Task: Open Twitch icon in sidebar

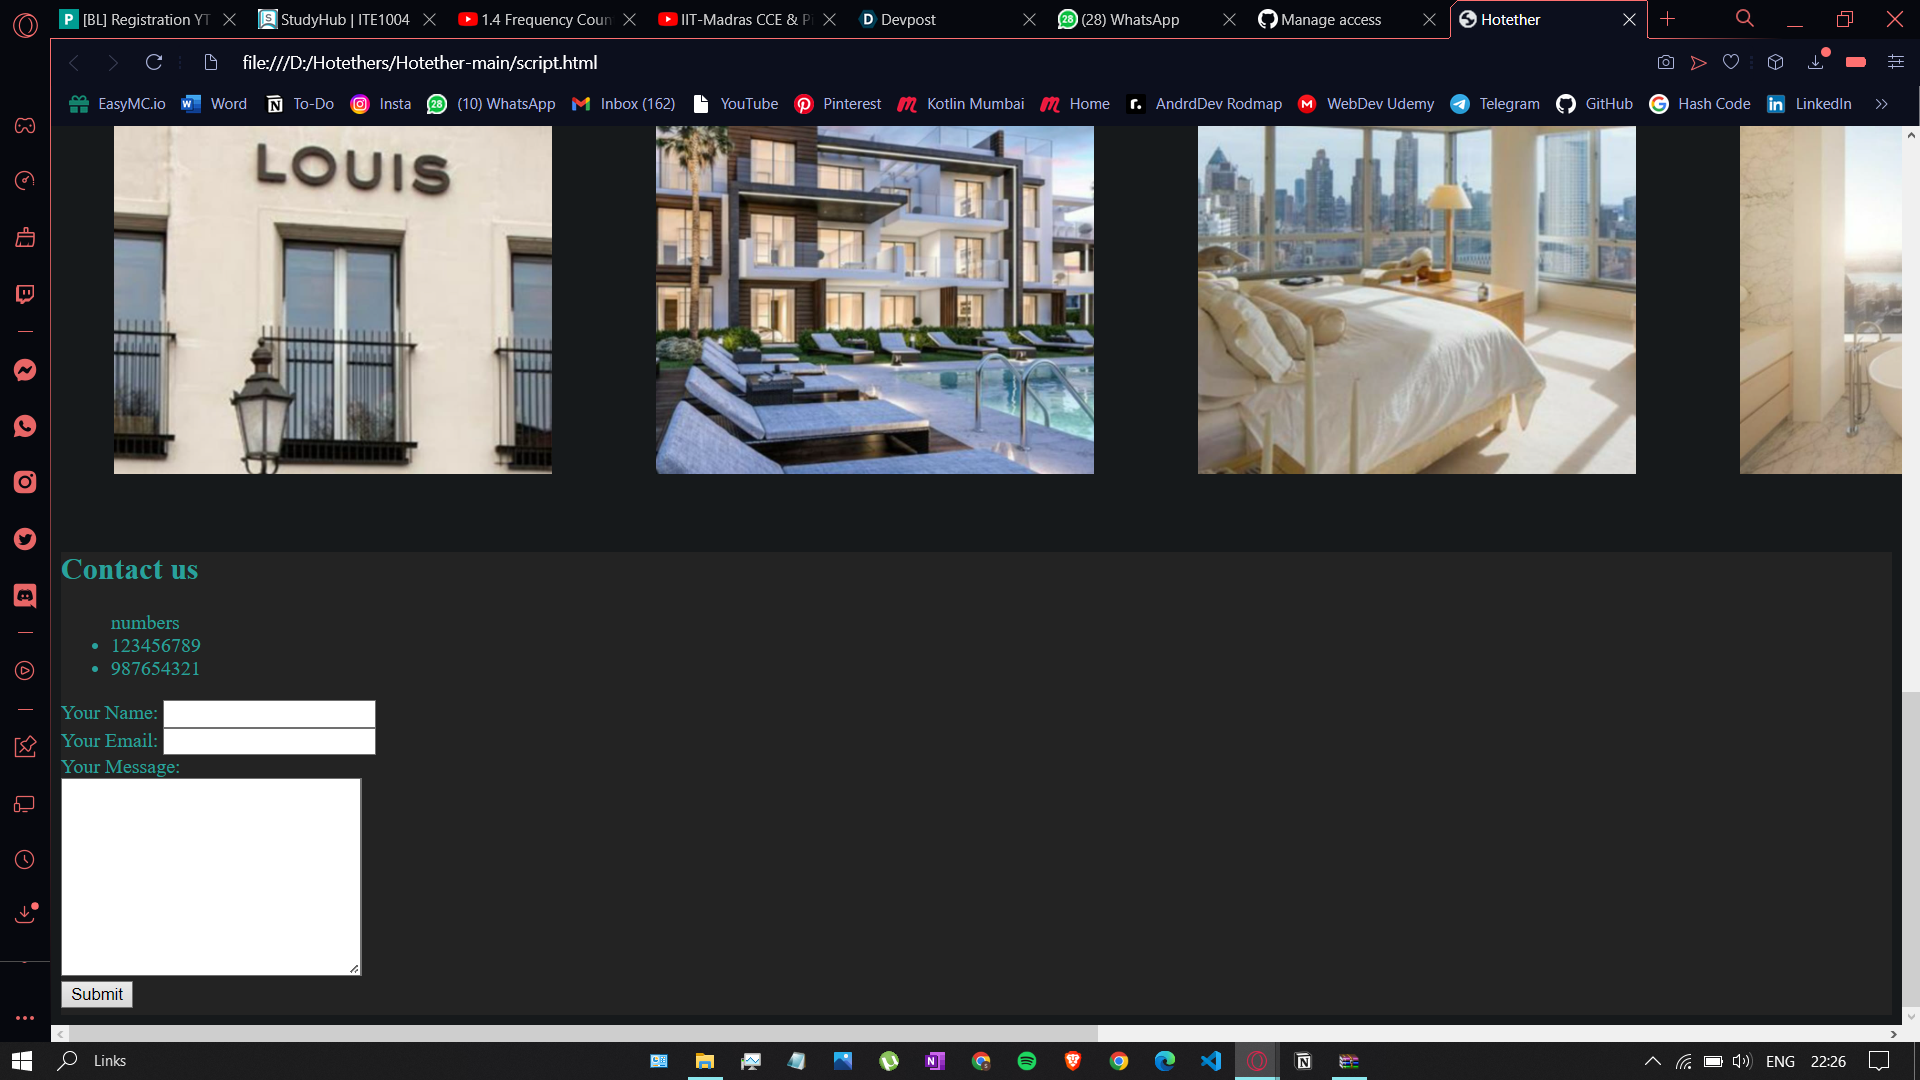Action: (x=25, y=294)
